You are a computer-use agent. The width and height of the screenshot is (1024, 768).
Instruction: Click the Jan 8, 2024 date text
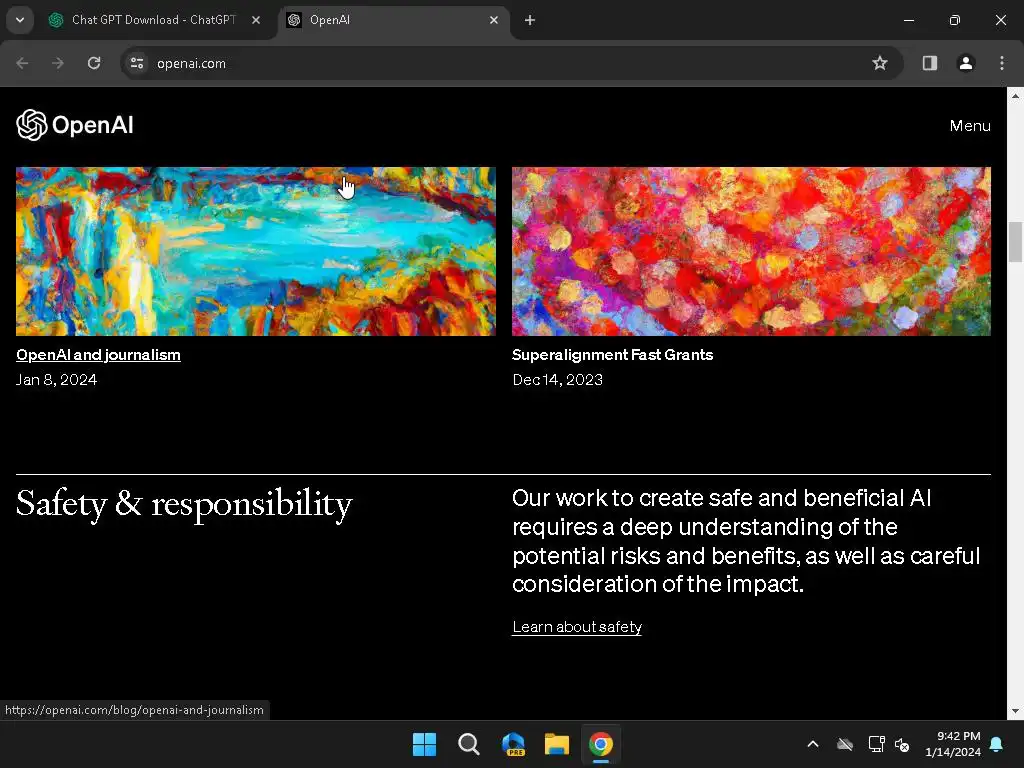(56, 379)
